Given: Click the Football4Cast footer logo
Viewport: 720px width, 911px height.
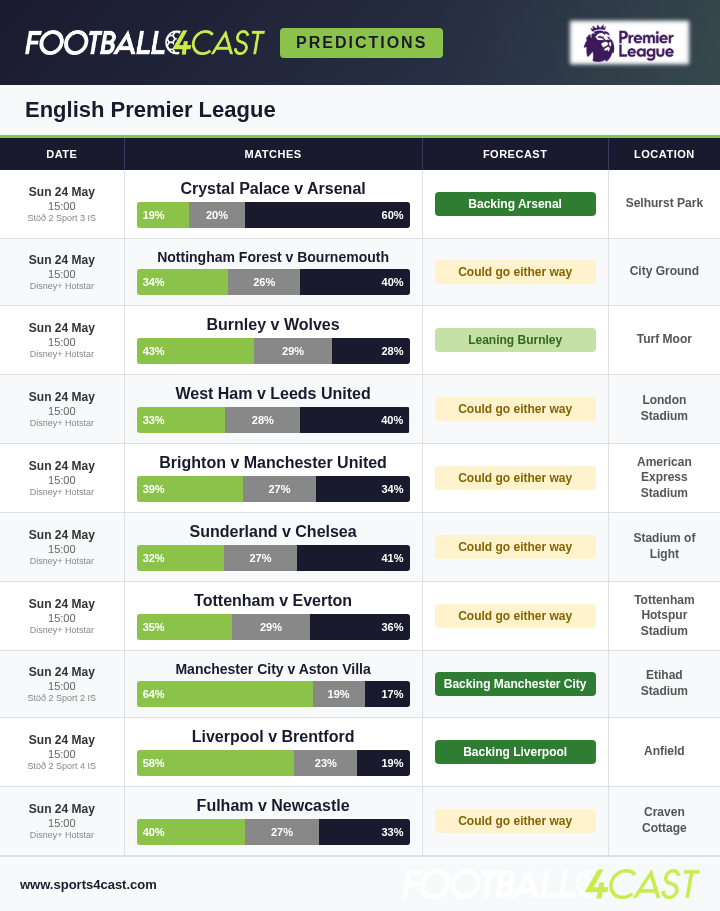Looking at the screenshot, I should coord(551,884).
